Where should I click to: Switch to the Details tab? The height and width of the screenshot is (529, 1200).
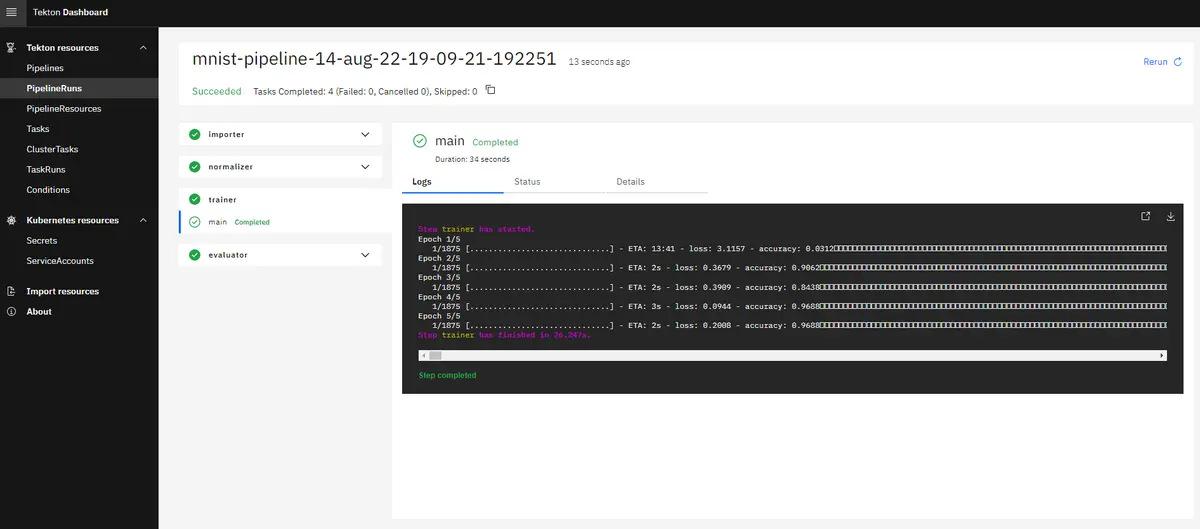pyautogui.click(x=657, y=181)
